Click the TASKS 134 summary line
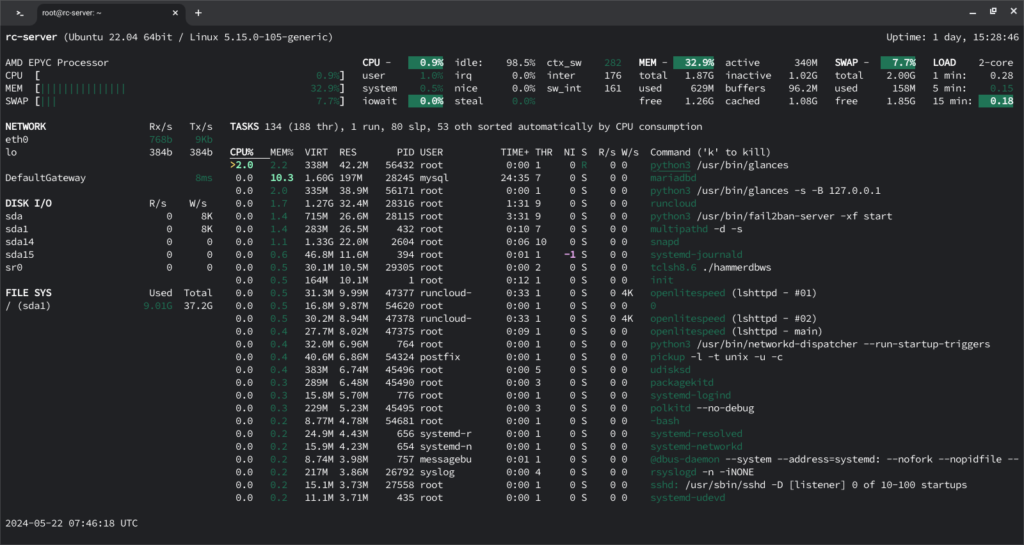Viewport: 1024px width, 545px height. point(466,127)
